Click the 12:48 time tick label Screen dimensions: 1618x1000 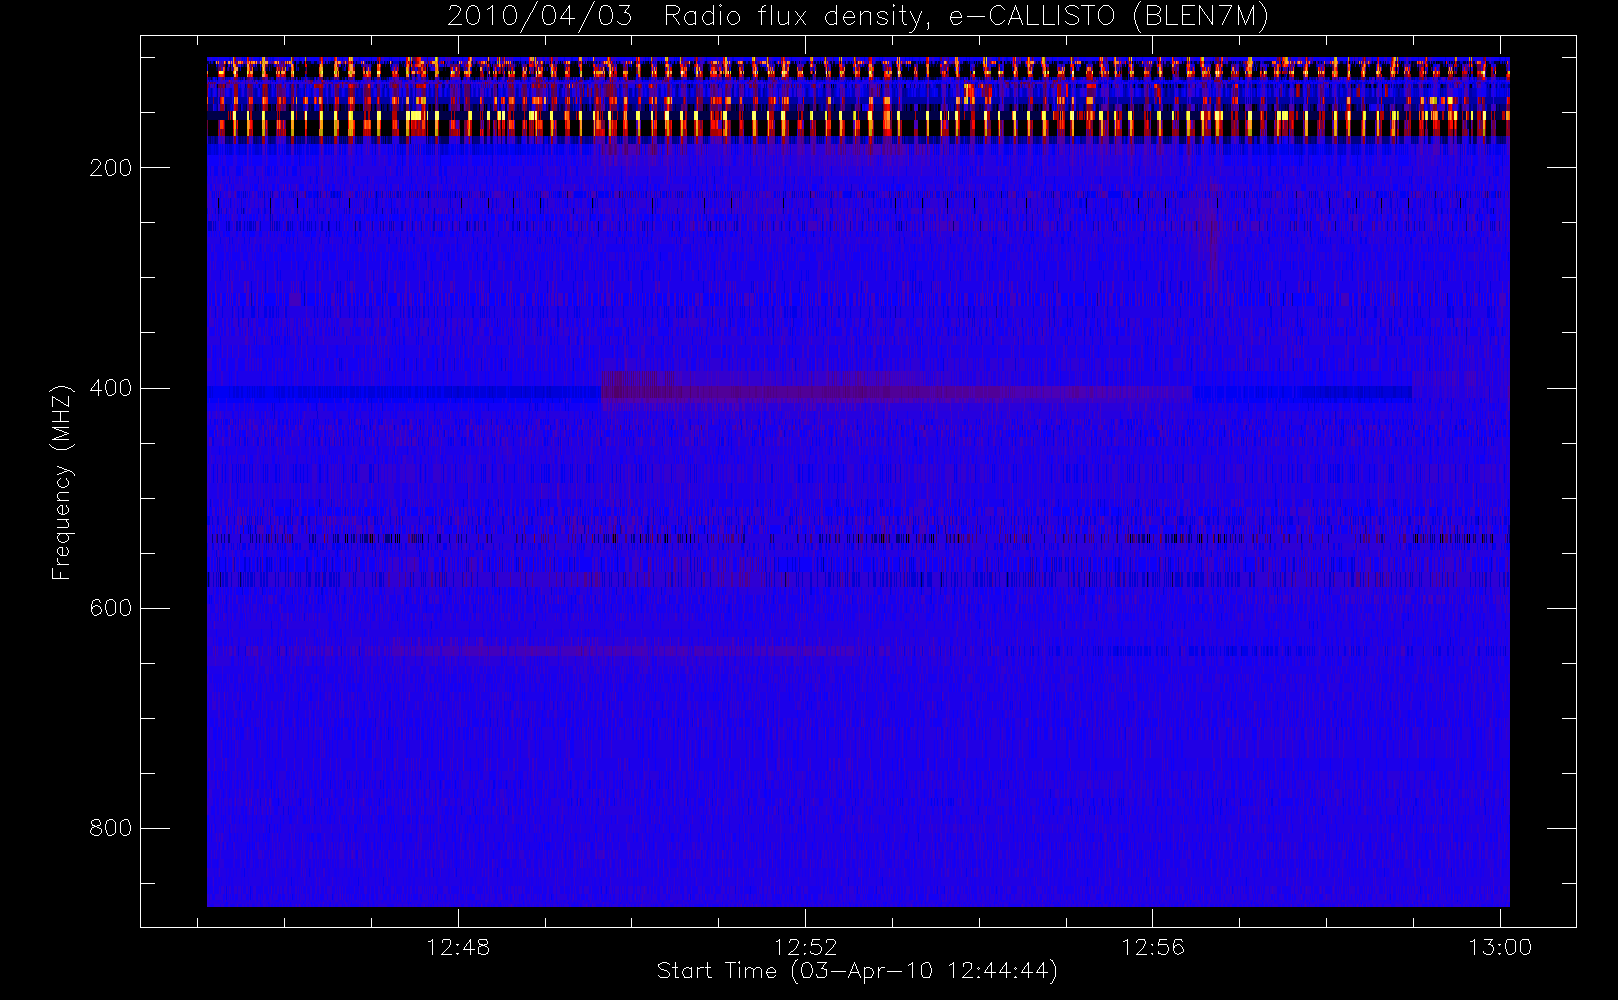click(458, 947)
